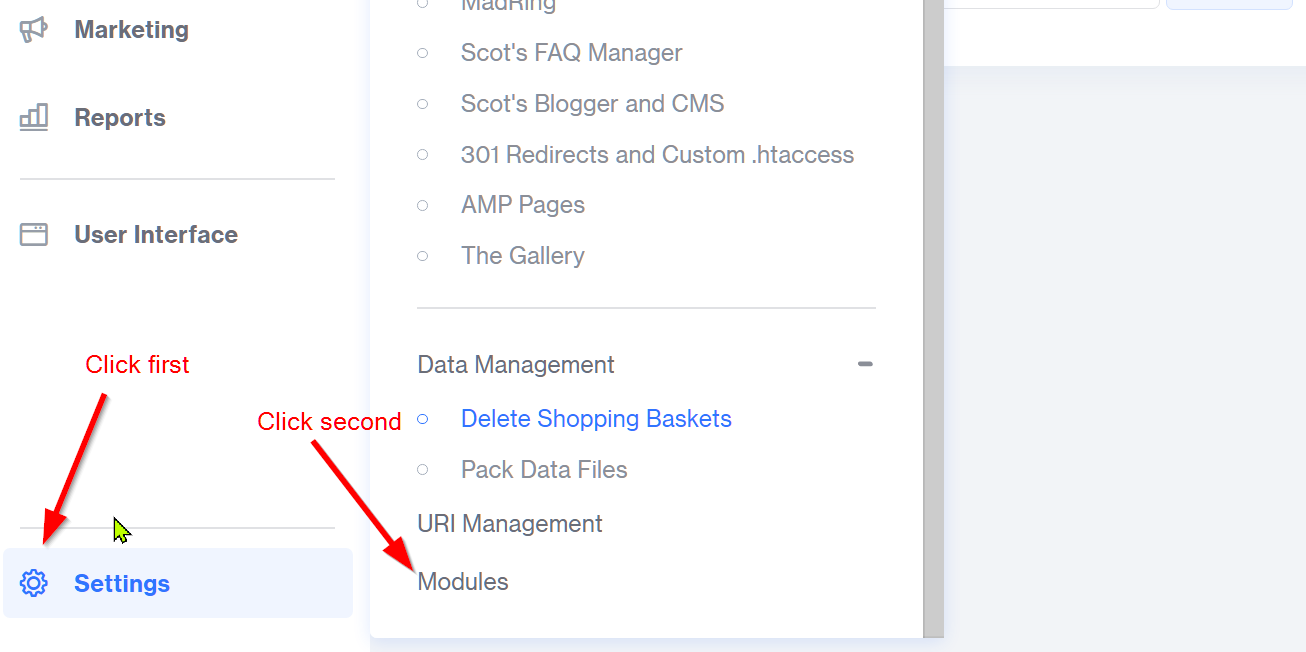Open Scot's FAQ Manager
Screen dimensions: 1306x652
point(571,53)
